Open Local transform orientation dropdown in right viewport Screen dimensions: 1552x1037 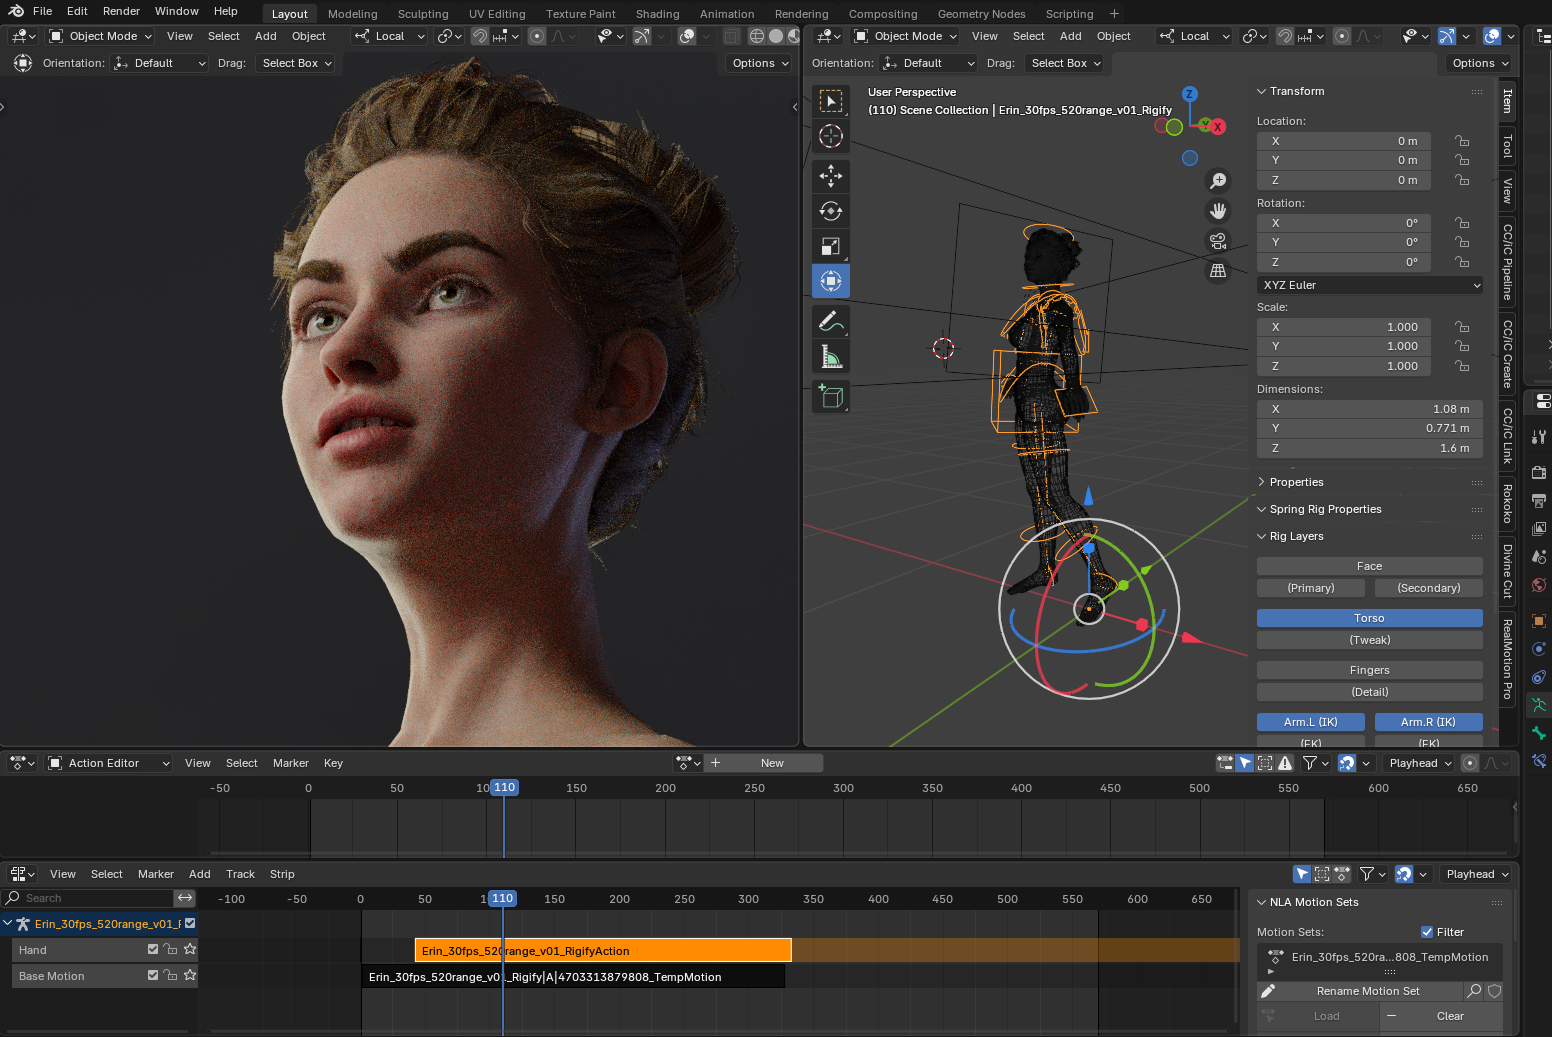[x=1195, y=36]
